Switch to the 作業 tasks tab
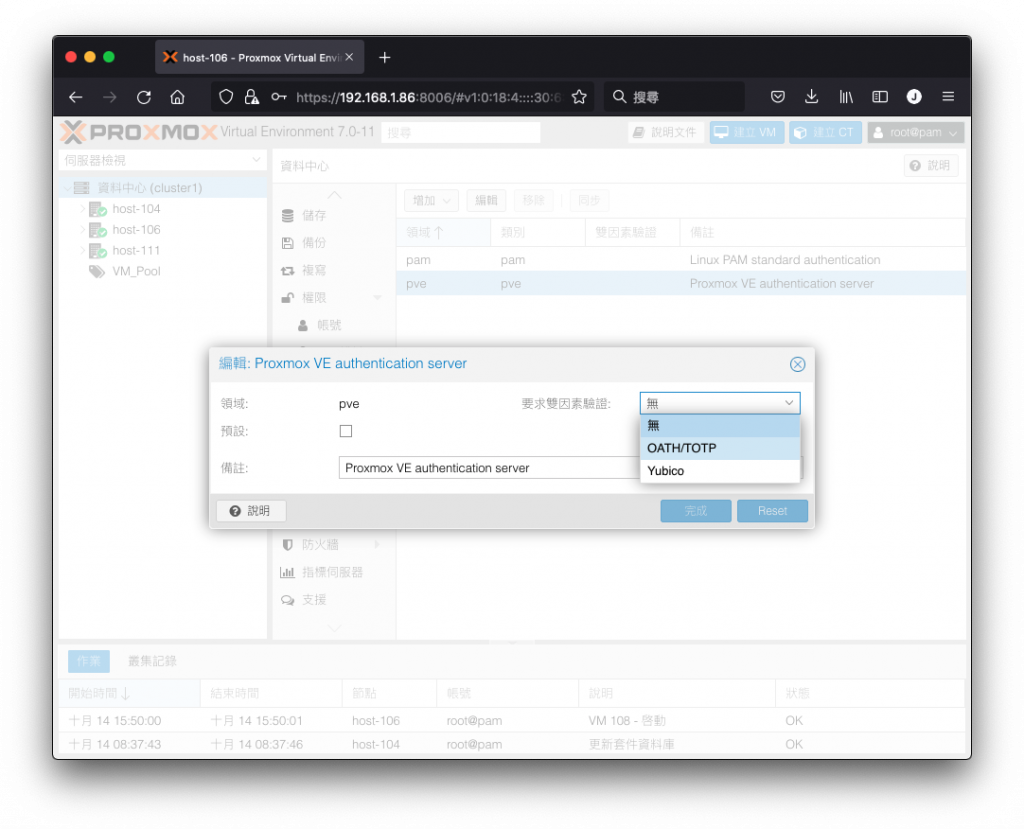The width and height of the screenshot is (1024, 829). (89, 661)
